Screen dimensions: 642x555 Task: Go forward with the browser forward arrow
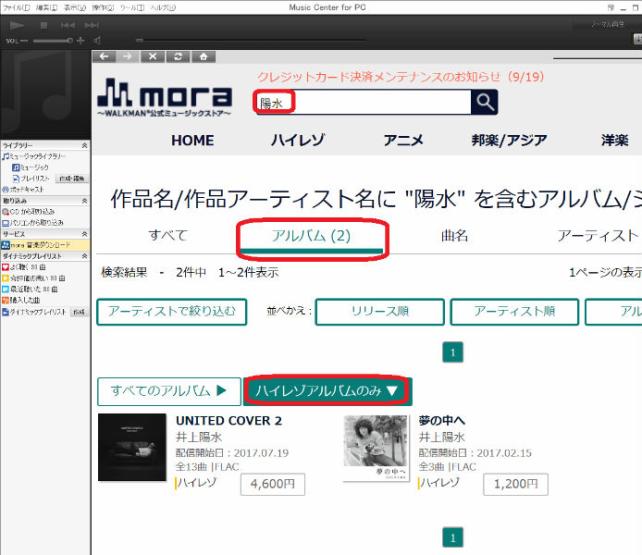(128, 56)
